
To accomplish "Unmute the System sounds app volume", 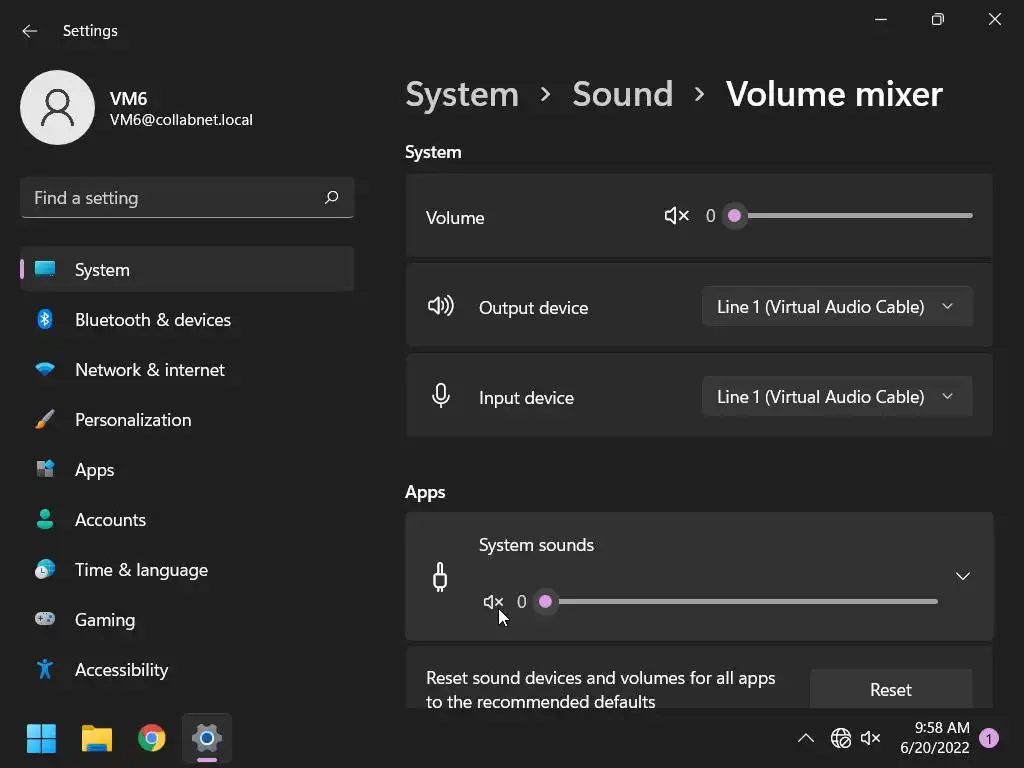I will 493,602.
